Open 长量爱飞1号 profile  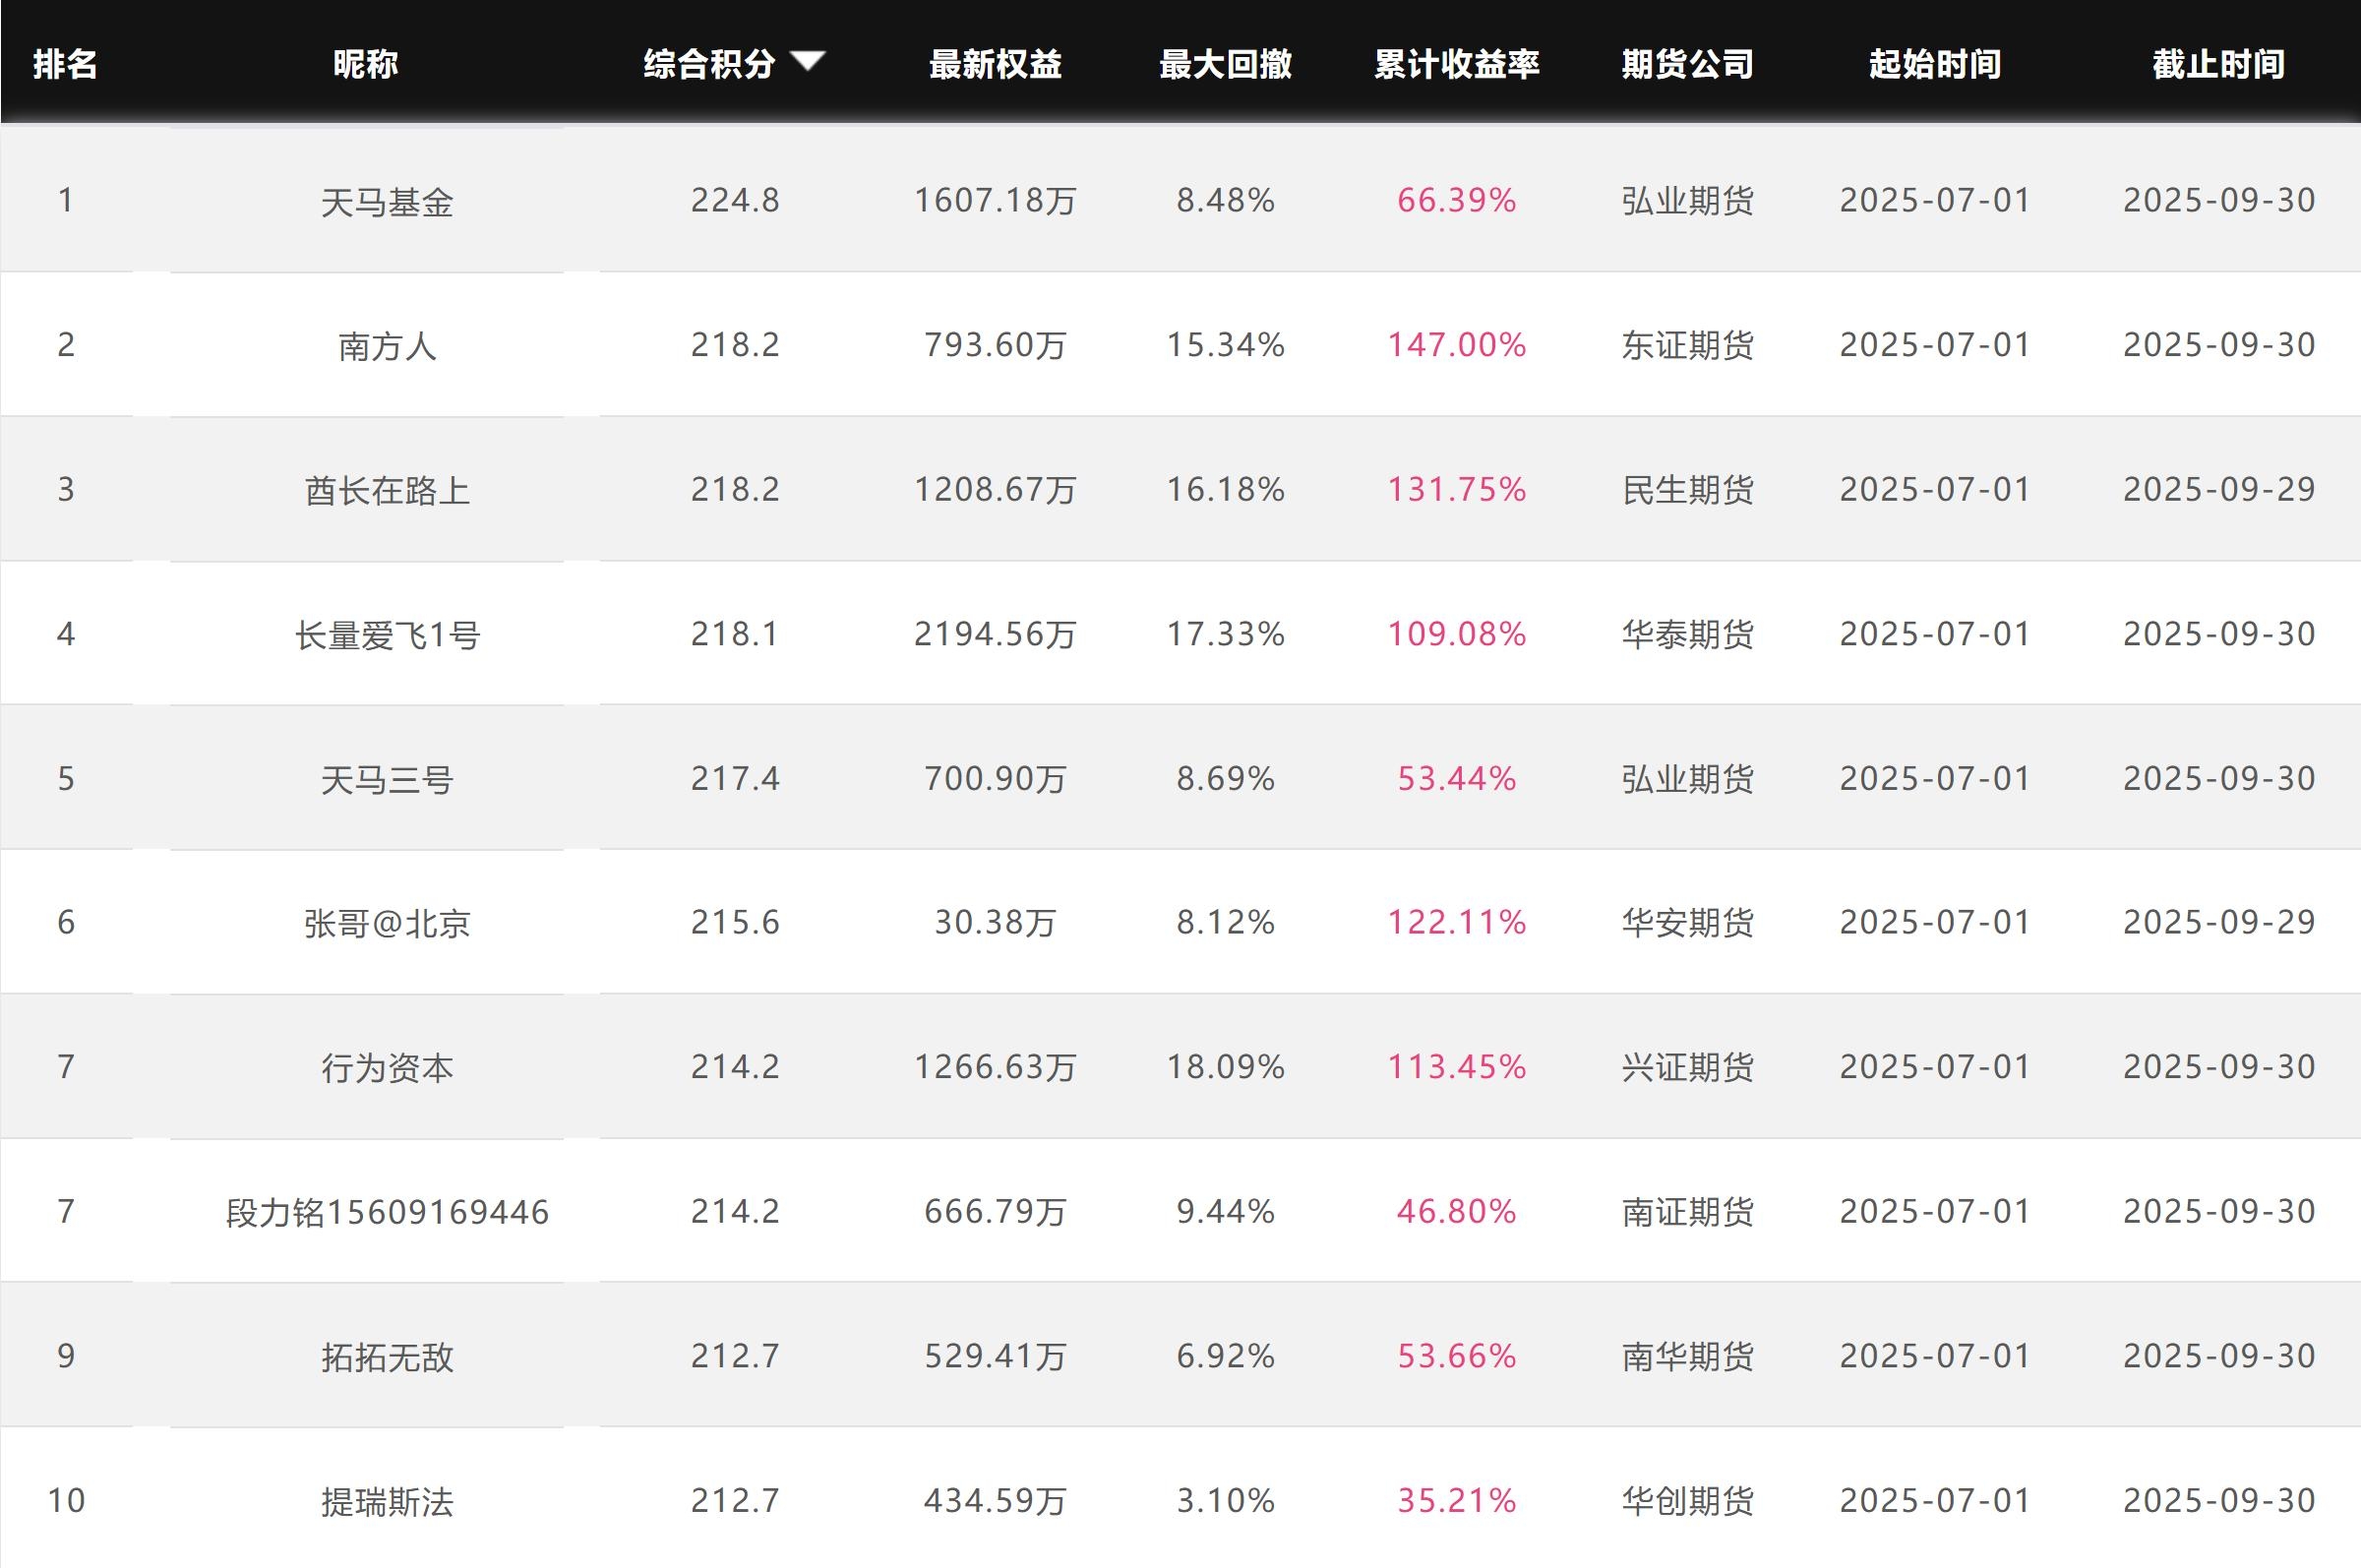(x=387, y=635)
